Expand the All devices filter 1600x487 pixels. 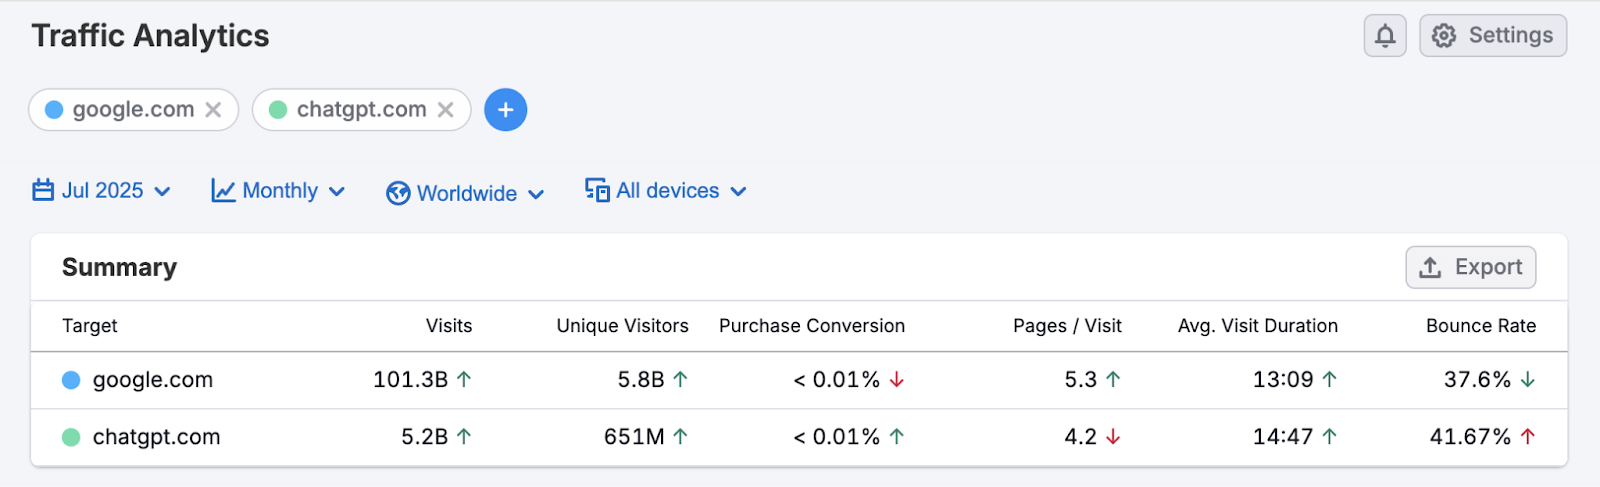(x=666, y=191)
